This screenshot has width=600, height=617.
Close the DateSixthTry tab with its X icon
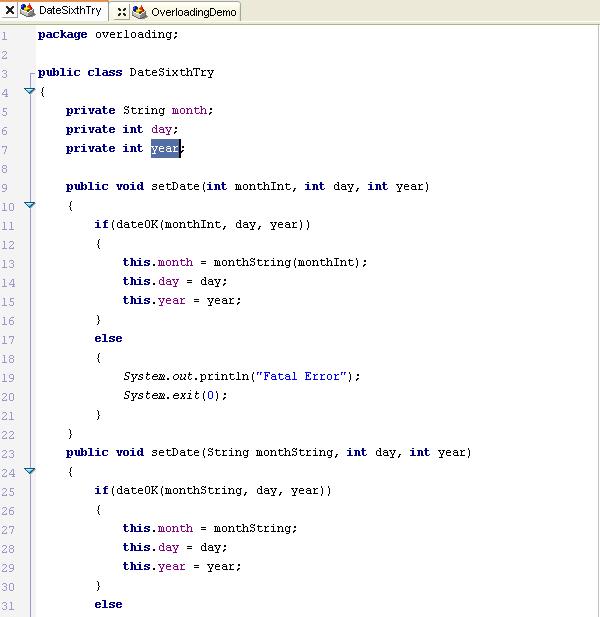pos(10,10)
